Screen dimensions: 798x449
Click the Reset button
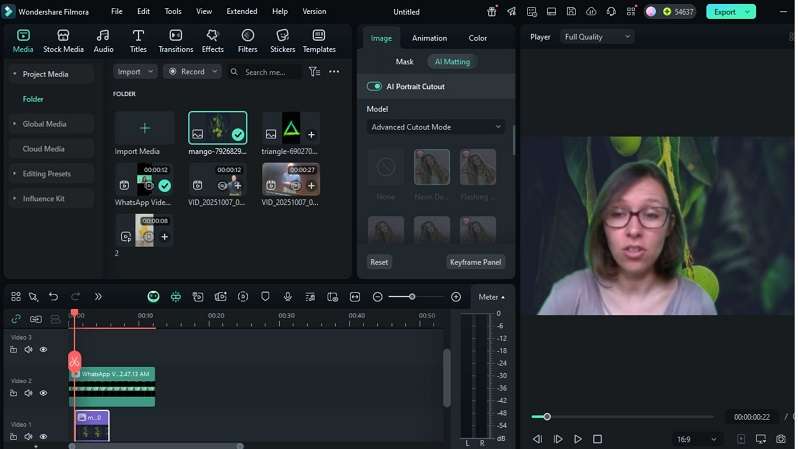coord(379,262)
